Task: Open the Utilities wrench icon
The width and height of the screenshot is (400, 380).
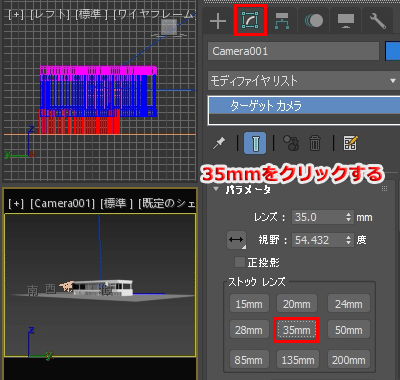Action: click(378, 21)
